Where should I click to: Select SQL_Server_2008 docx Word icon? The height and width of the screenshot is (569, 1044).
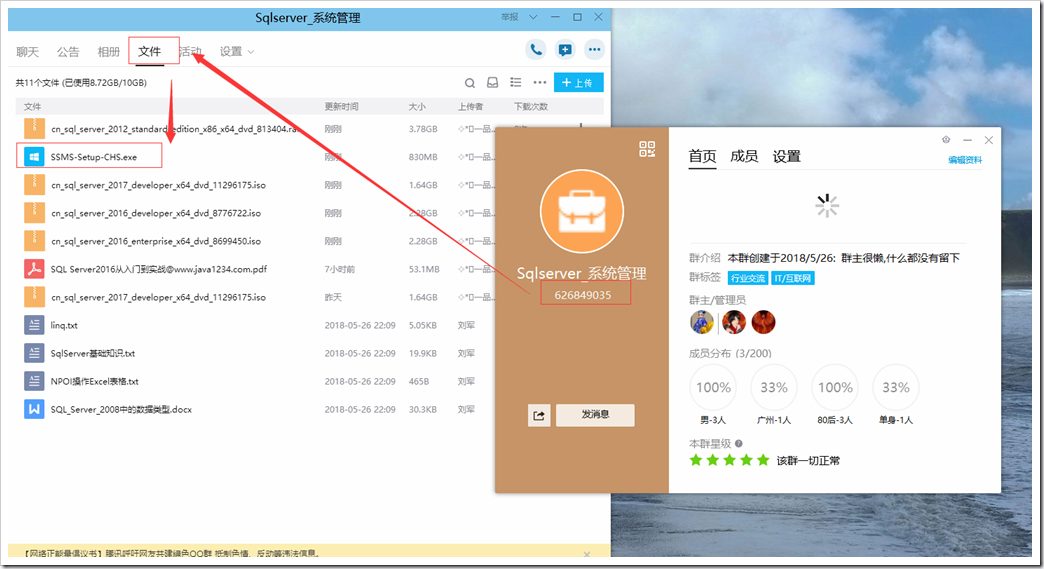pos(35,409)
